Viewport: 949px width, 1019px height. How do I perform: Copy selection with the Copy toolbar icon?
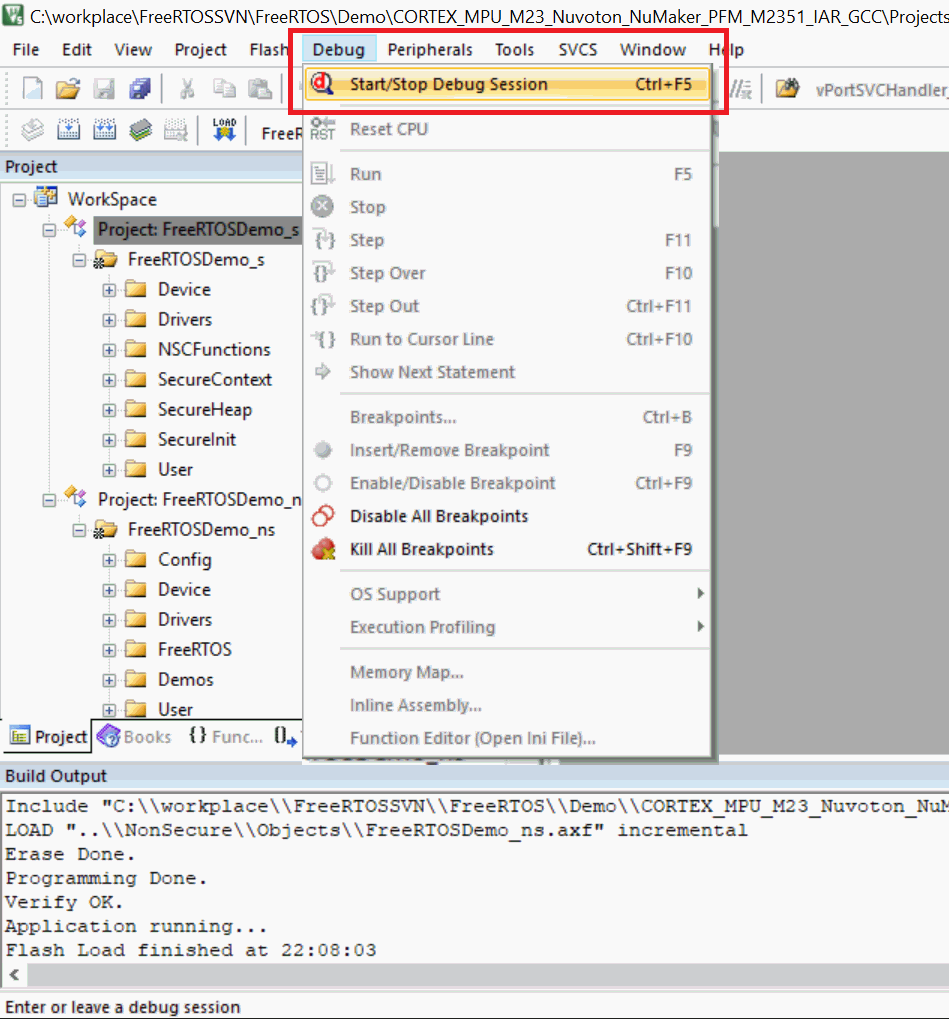point(222,88)
